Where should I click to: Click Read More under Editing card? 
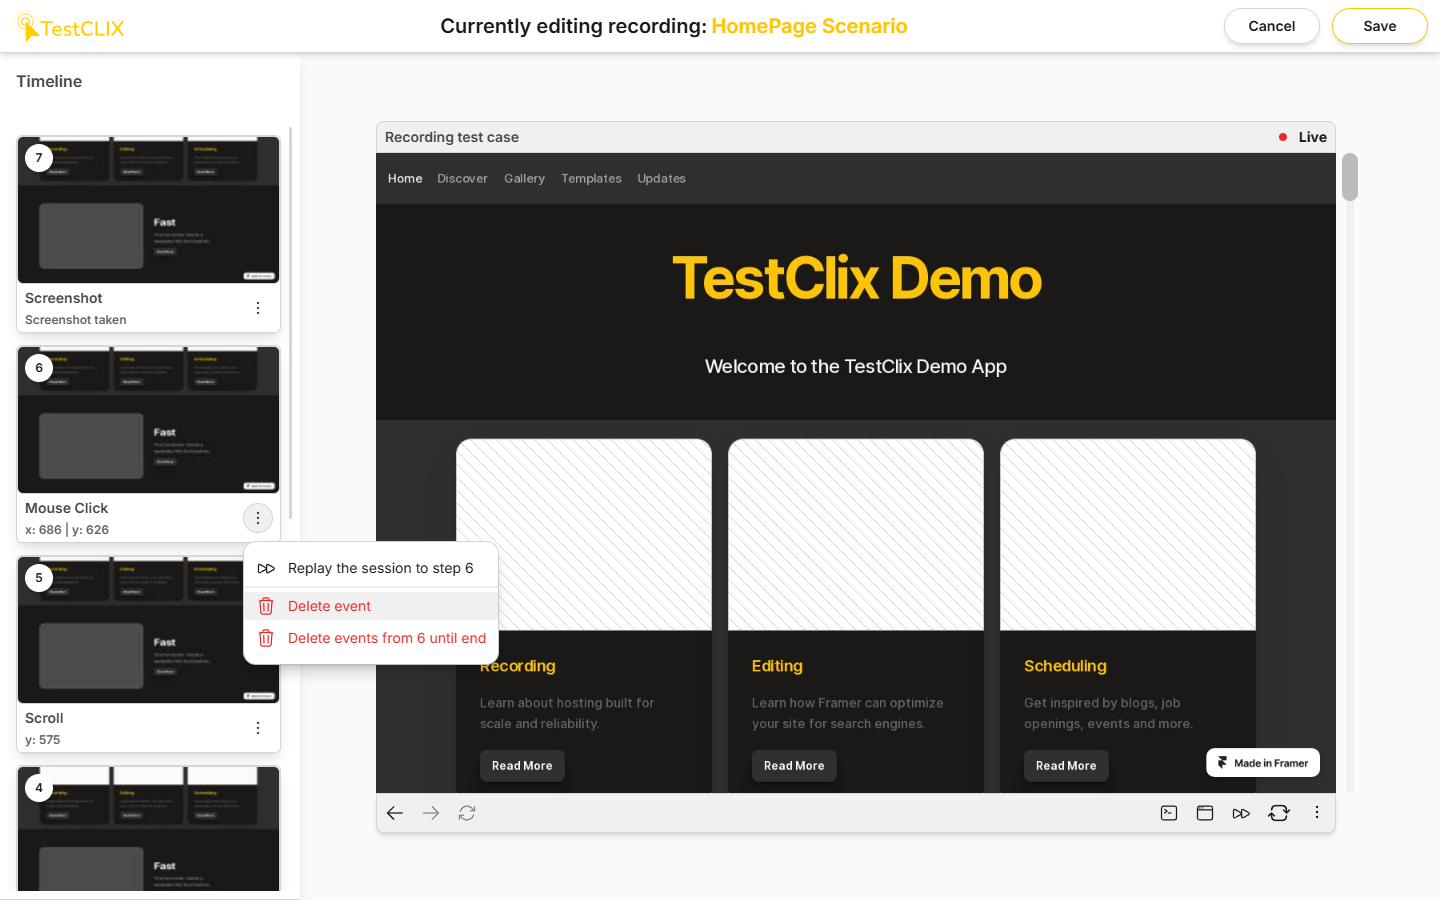pos(794,766)
